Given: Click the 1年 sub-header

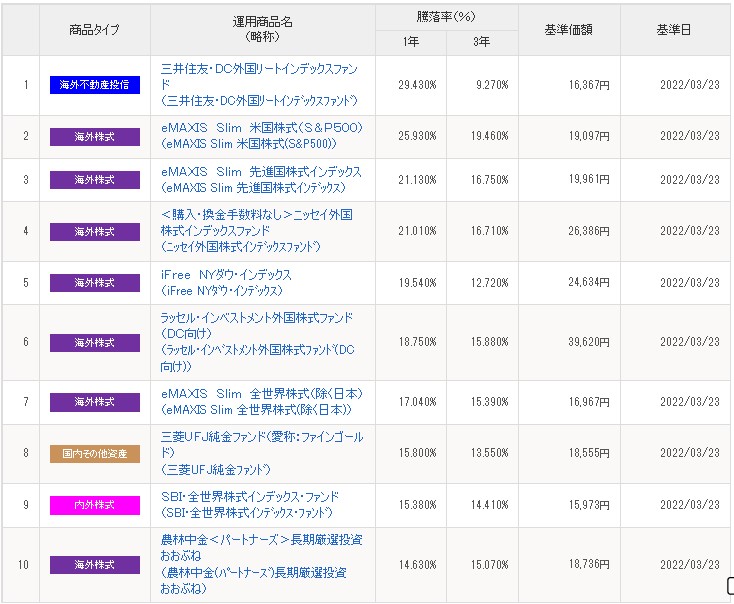Looking at the screenshot, I should click(x=411, y=42).
